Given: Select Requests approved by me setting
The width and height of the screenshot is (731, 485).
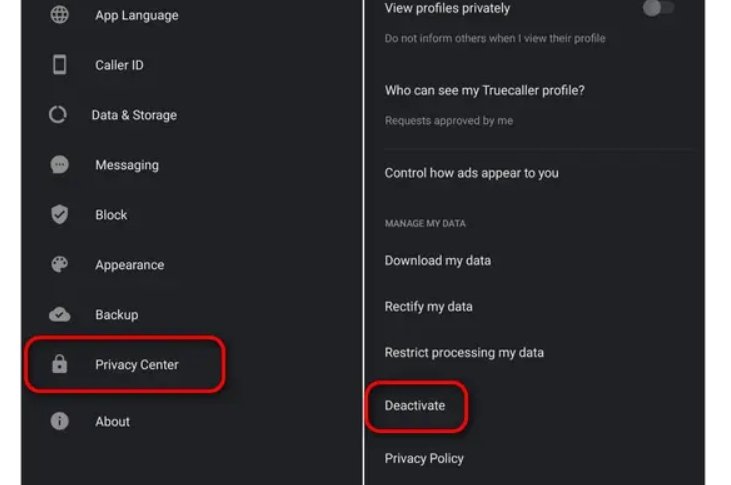Looking at the screenshot, I should pyautogui.click(x=448, y=121).
